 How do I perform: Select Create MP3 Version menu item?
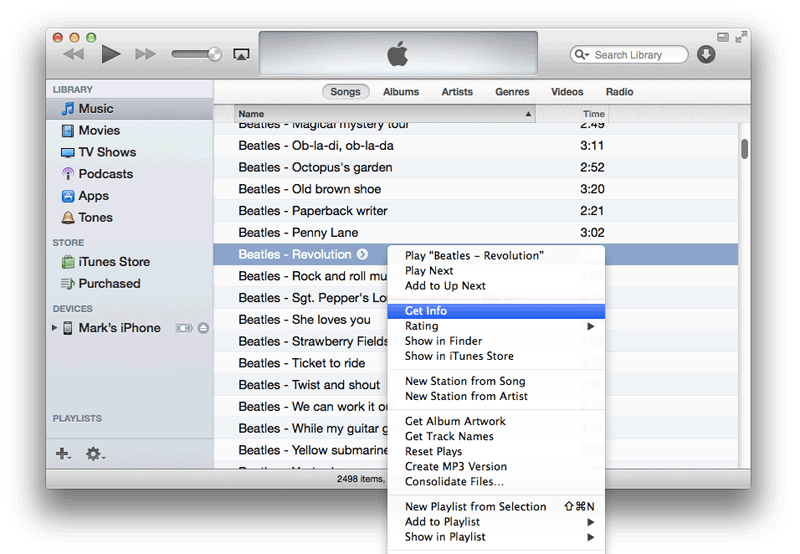455,467
